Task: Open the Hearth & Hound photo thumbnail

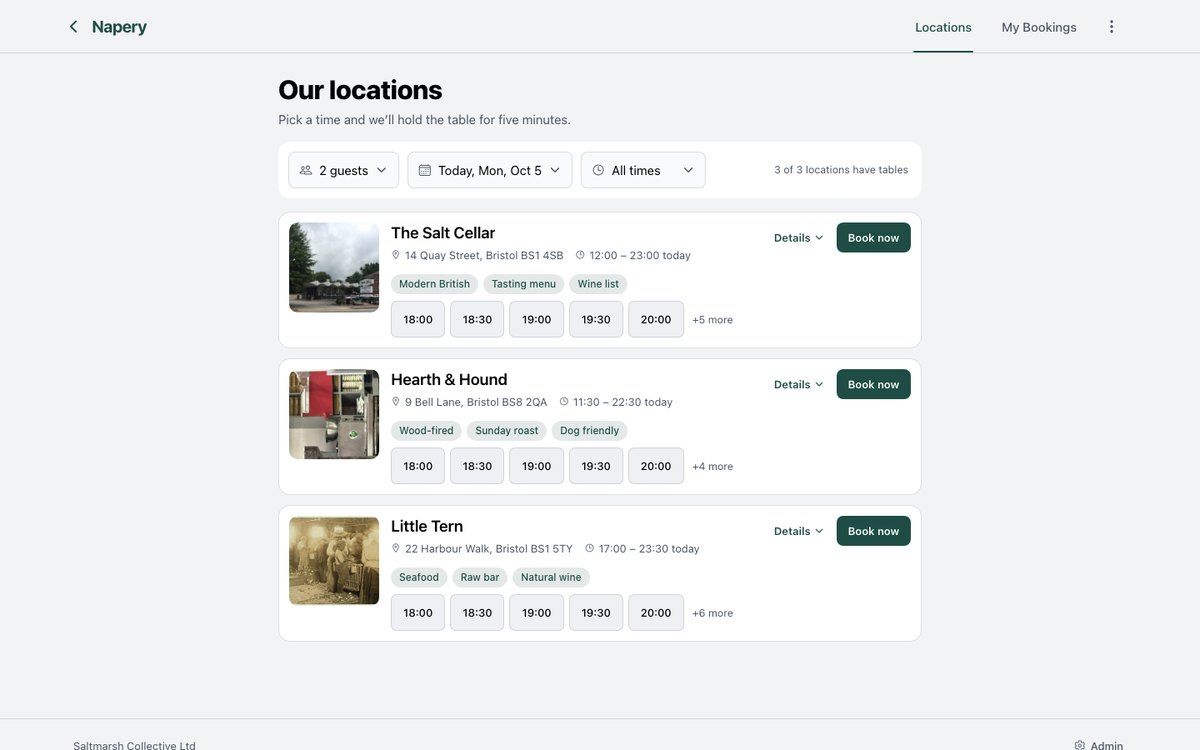Action: tap(334, 414)
